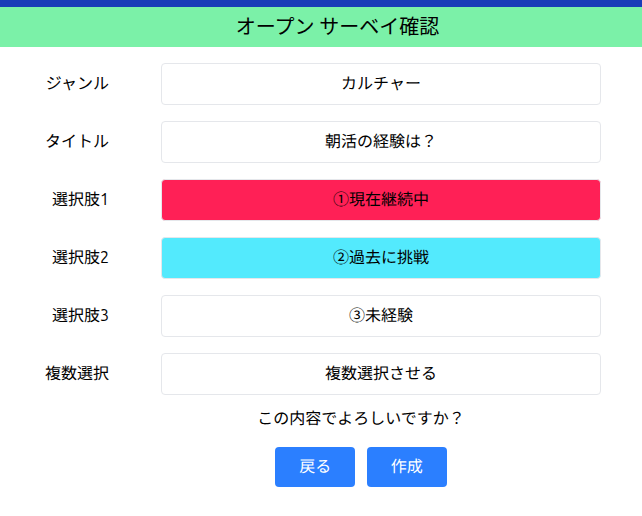Click the 作成 button
Viewport: 642px width, 516px height.
coord(406,467)
